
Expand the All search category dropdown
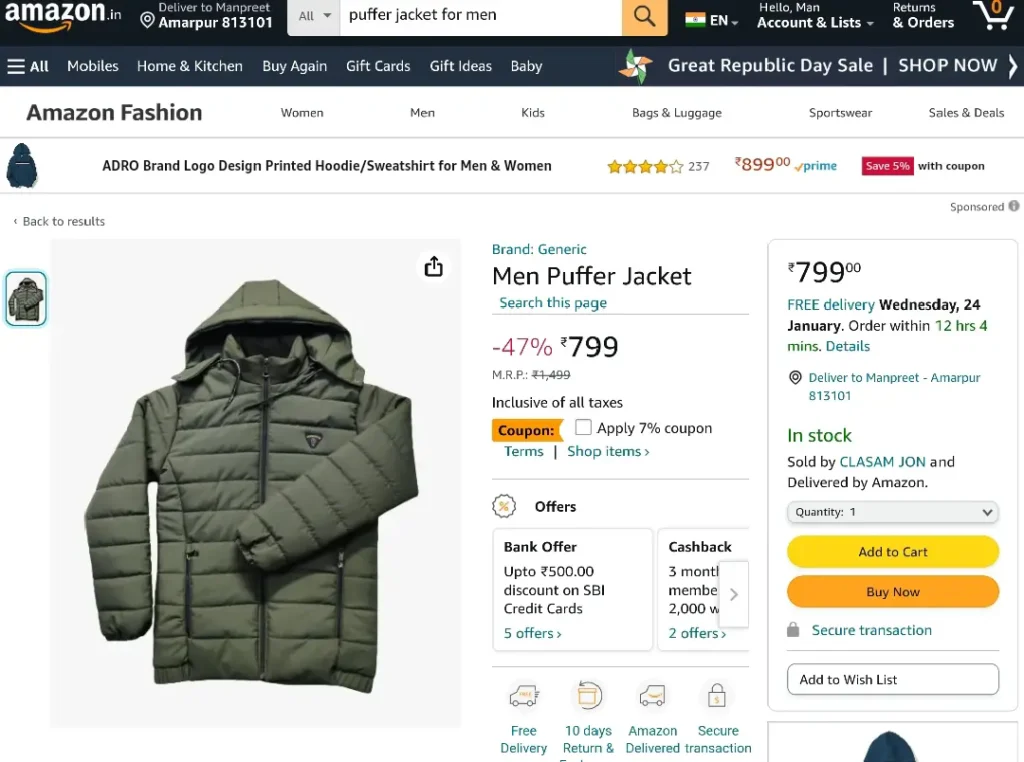pos(315,16)
